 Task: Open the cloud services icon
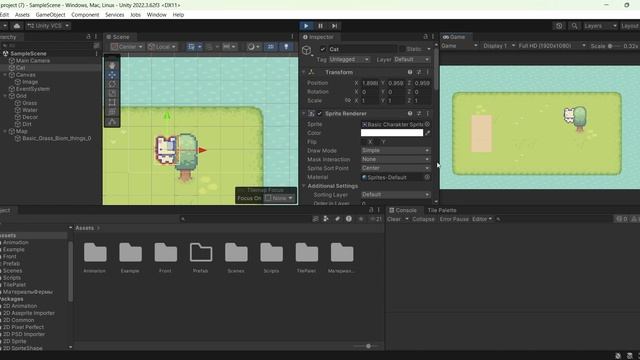point(17,26)
